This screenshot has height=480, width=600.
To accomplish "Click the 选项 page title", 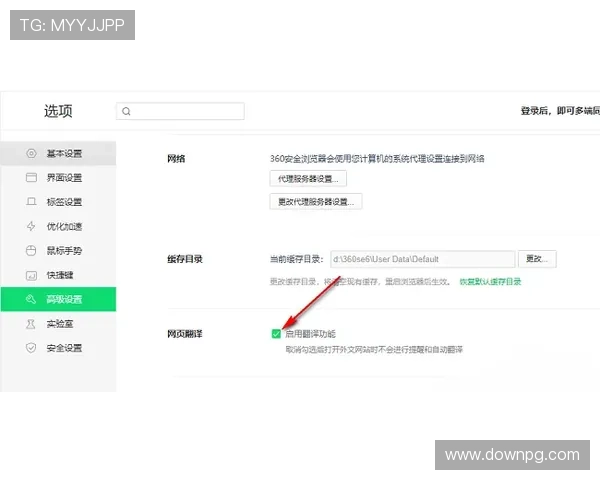I will tap(58, 111).
